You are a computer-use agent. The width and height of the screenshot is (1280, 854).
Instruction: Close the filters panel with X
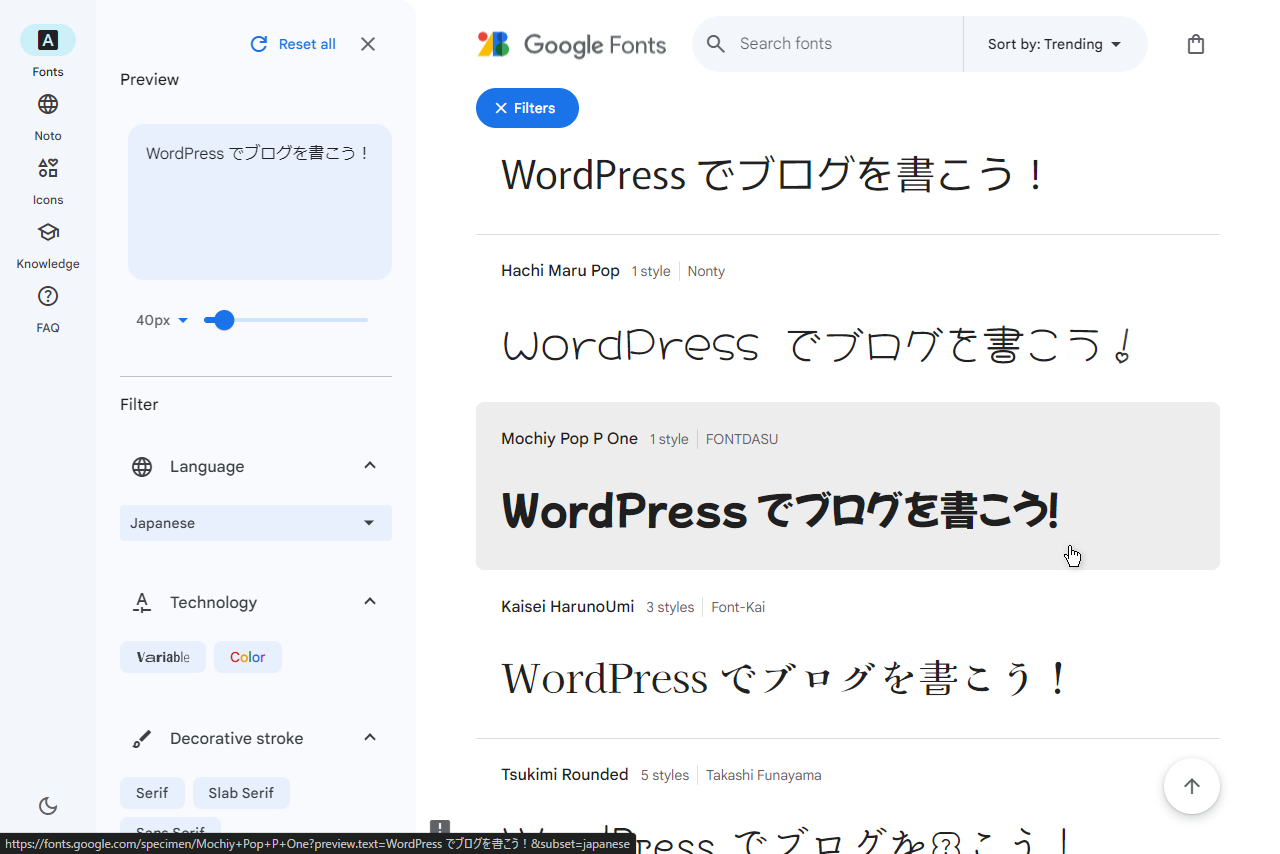pos(368,44)
